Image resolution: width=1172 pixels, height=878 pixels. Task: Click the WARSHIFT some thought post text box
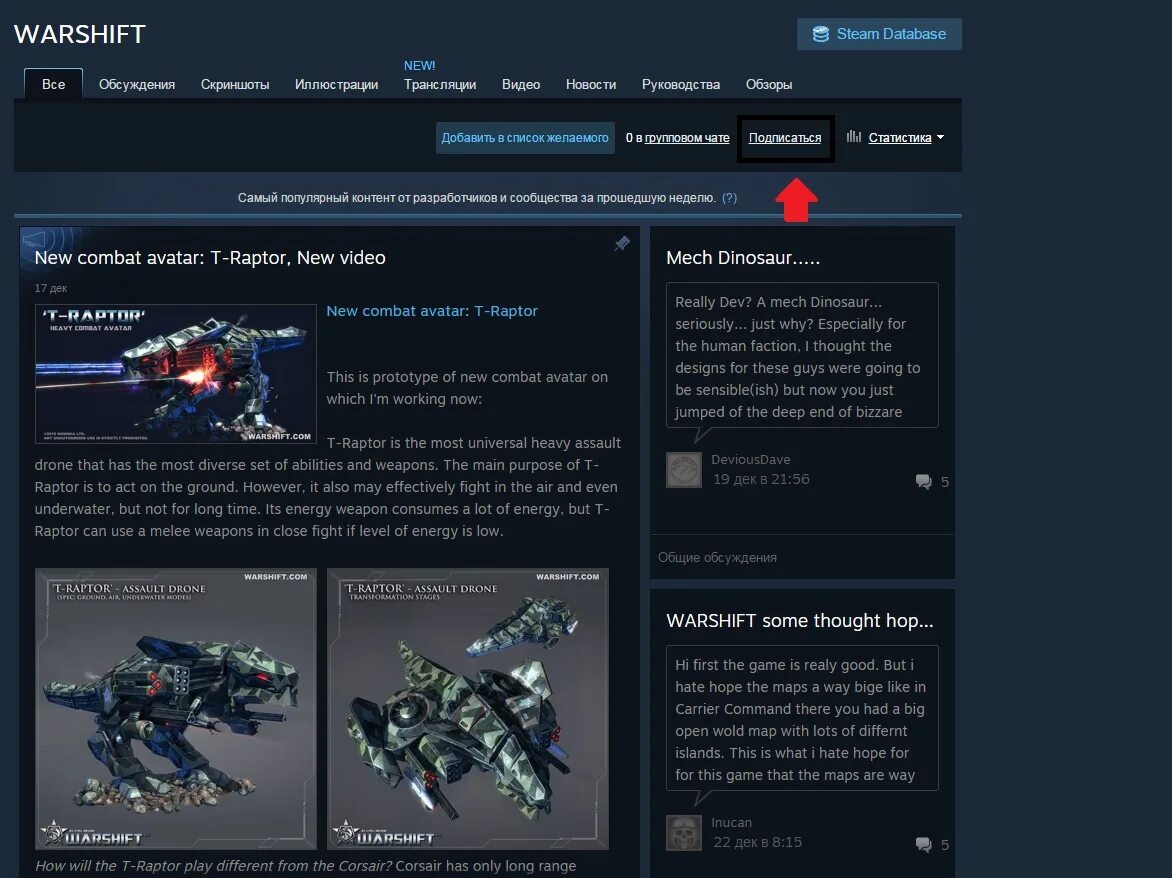802,718
